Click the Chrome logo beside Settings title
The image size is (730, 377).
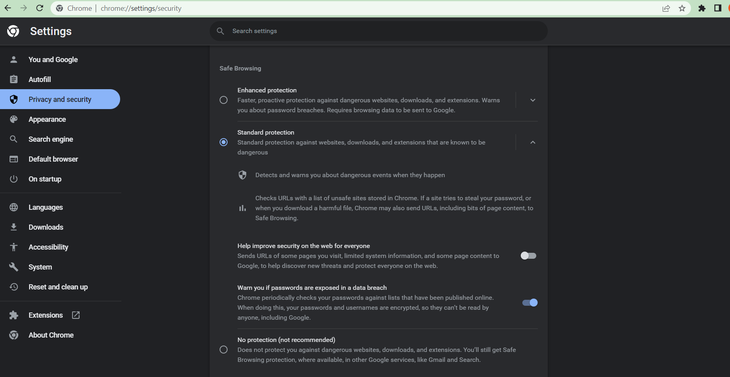tap(13, 31)
